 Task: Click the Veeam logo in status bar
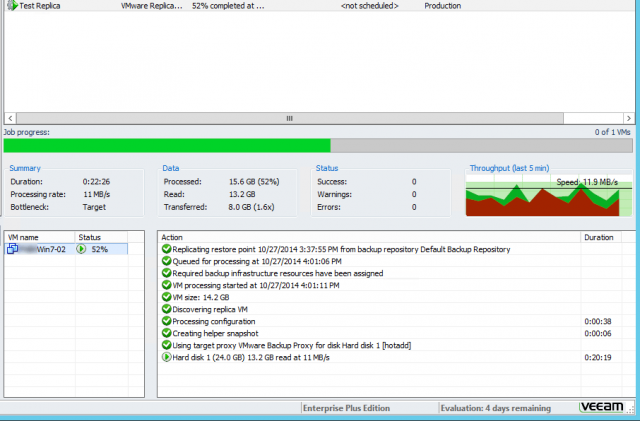(602, 407)
